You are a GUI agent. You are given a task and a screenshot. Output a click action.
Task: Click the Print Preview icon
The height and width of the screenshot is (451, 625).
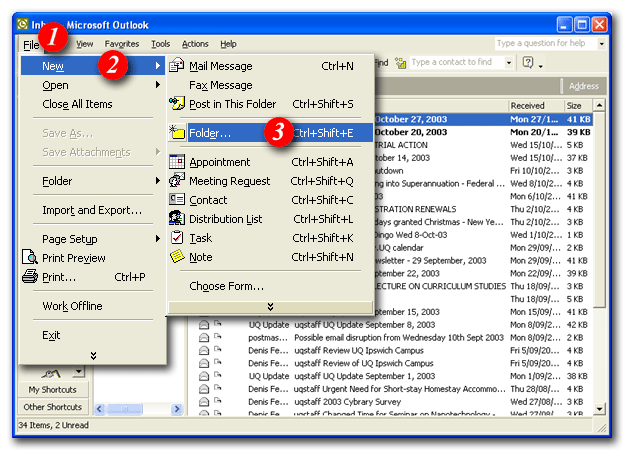click(x=29, y=258)
